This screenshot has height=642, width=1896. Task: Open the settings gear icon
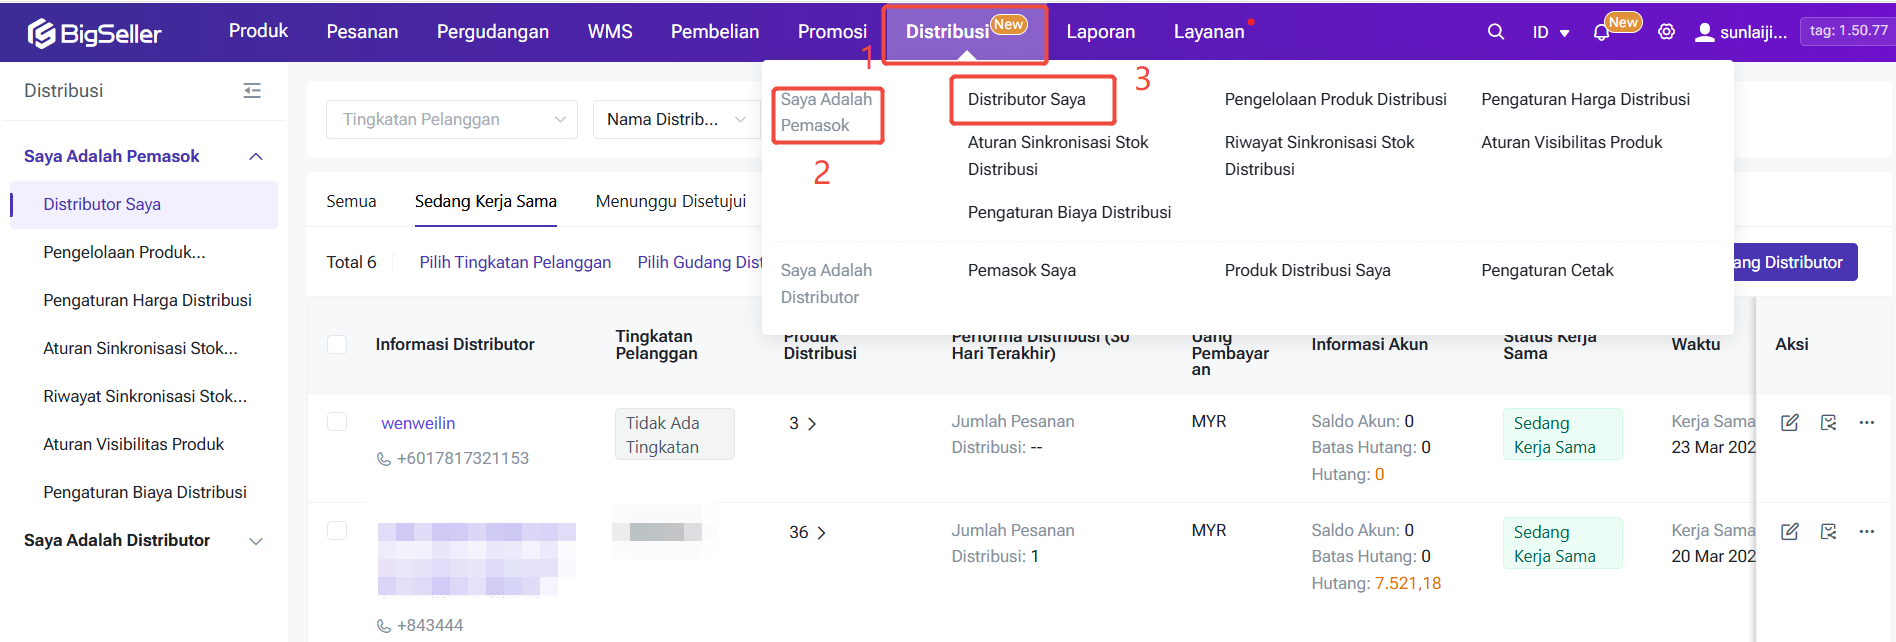[1666, 32]
